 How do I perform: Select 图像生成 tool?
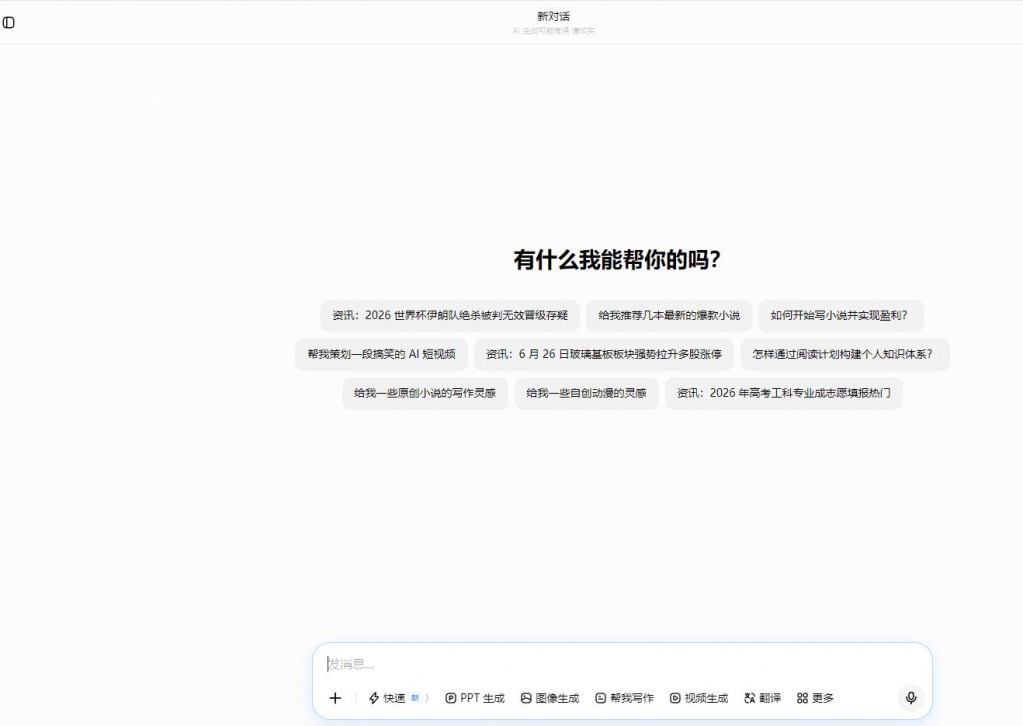[x=550, y=698]
